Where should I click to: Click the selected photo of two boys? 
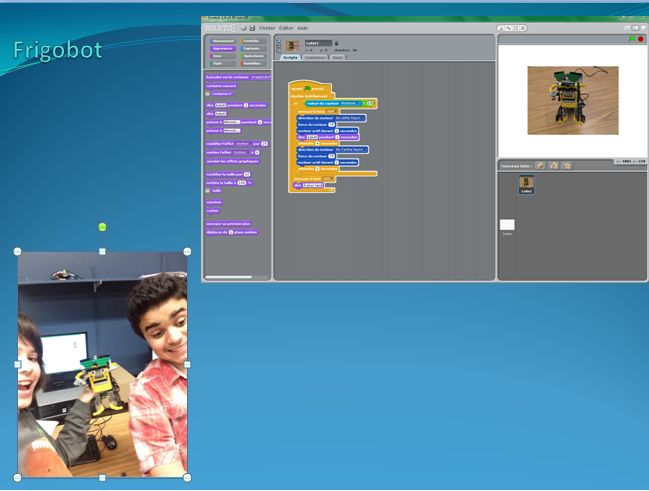pos(102,365)
